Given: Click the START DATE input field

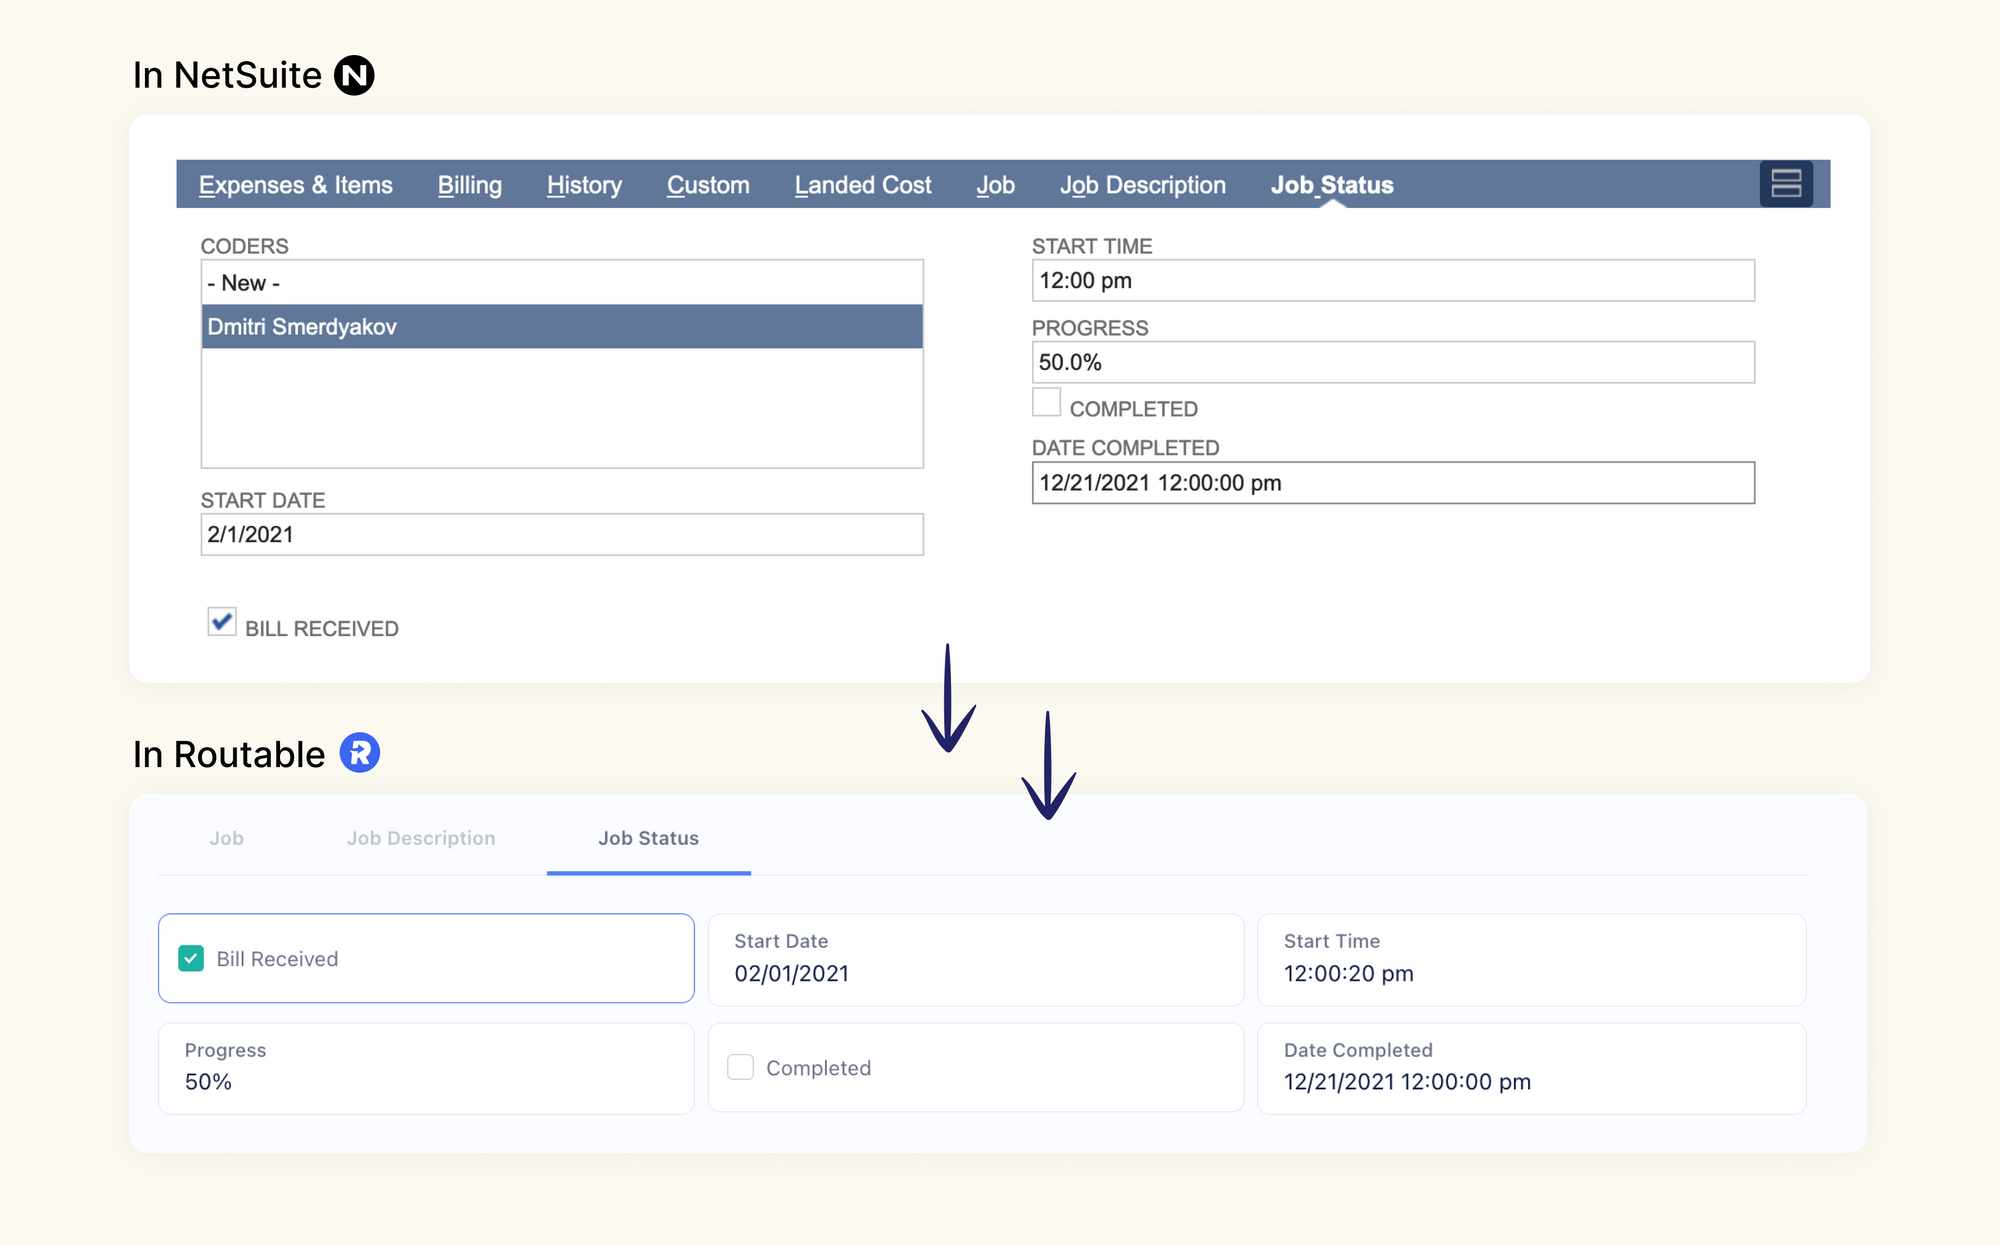Looking at the screenshot, I should click(561, 535).
